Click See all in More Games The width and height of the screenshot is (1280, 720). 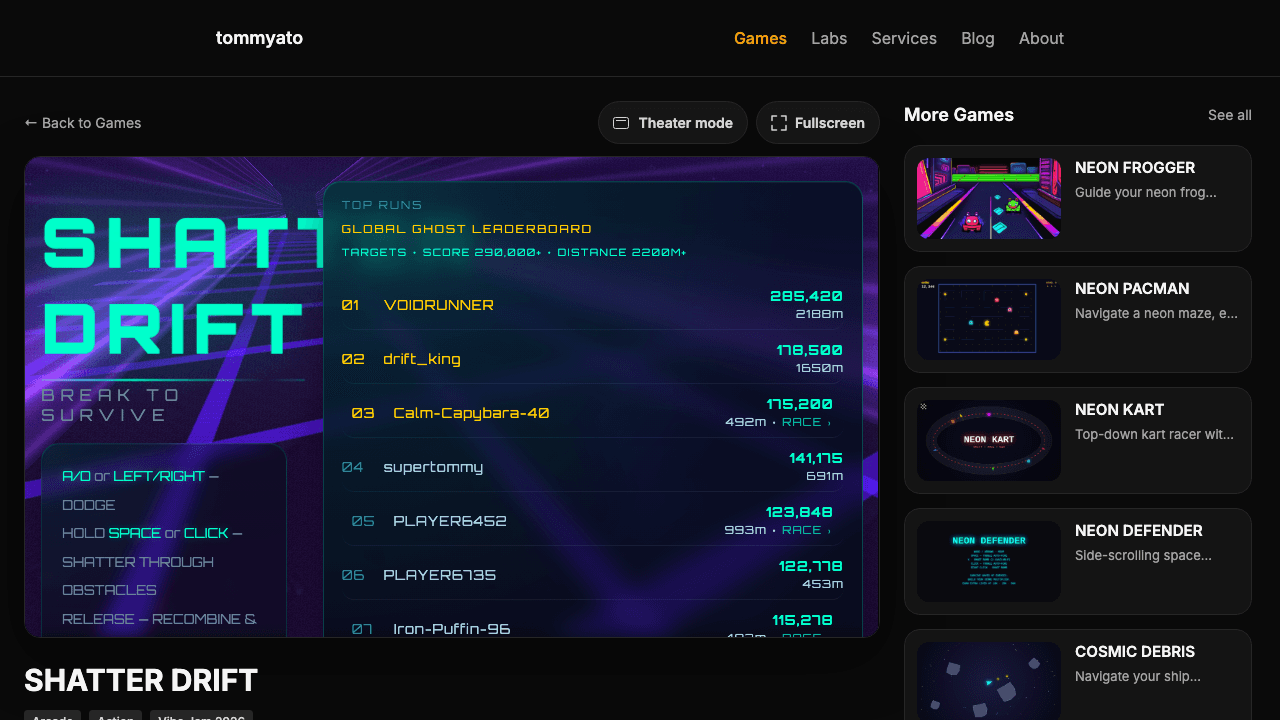pos(1229,115)
